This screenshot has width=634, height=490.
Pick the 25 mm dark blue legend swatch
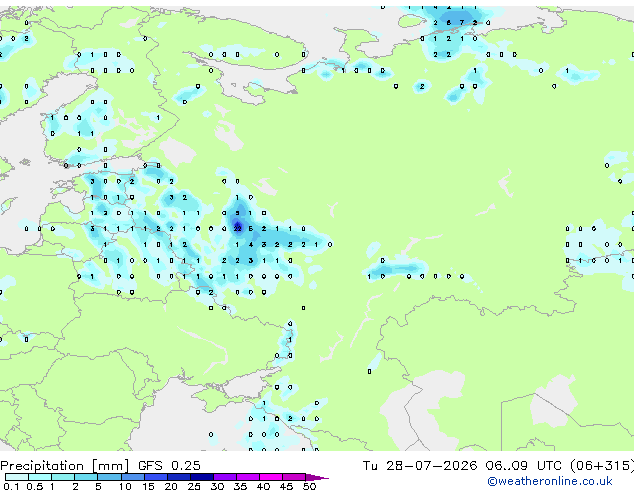click(202, 477)
